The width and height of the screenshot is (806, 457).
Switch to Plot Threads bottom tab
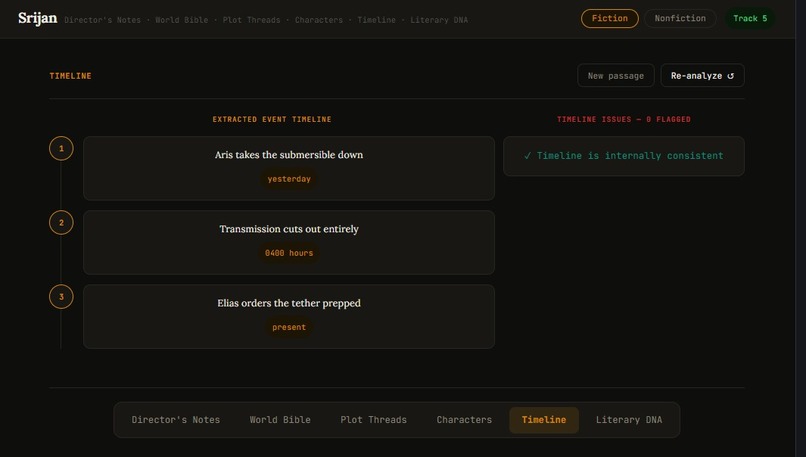pyautogui.click(x=374, y=420)
